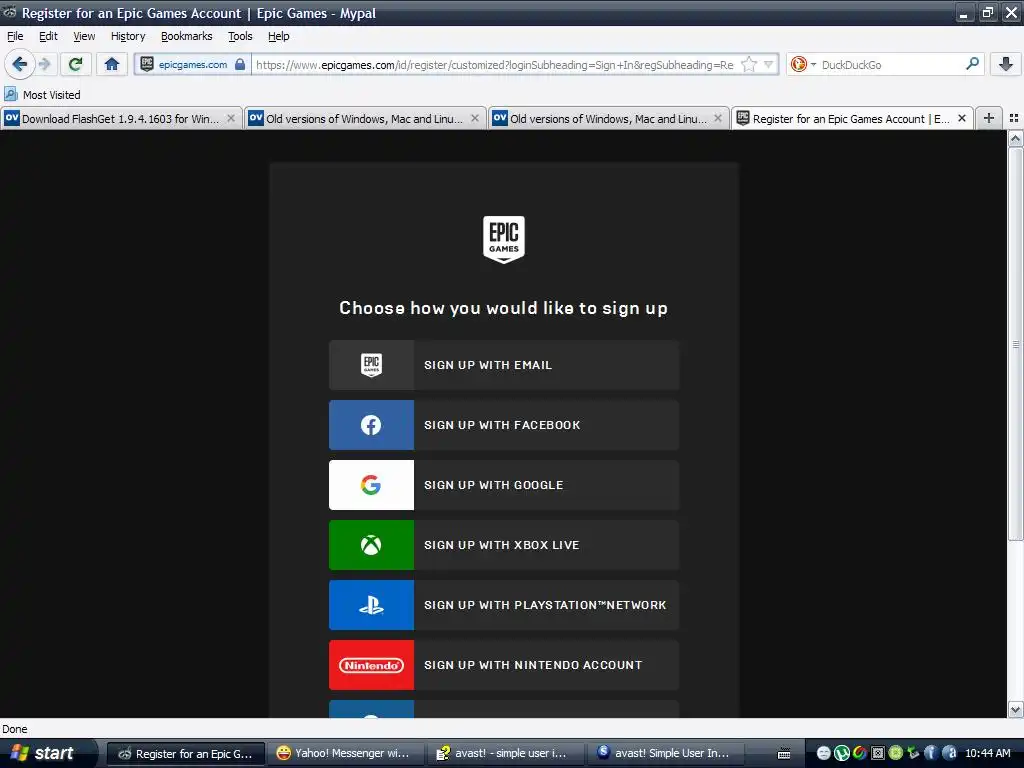The image size is (1024, 768).
Task: Click the browser Back arrow button
Action: (20, 64)
